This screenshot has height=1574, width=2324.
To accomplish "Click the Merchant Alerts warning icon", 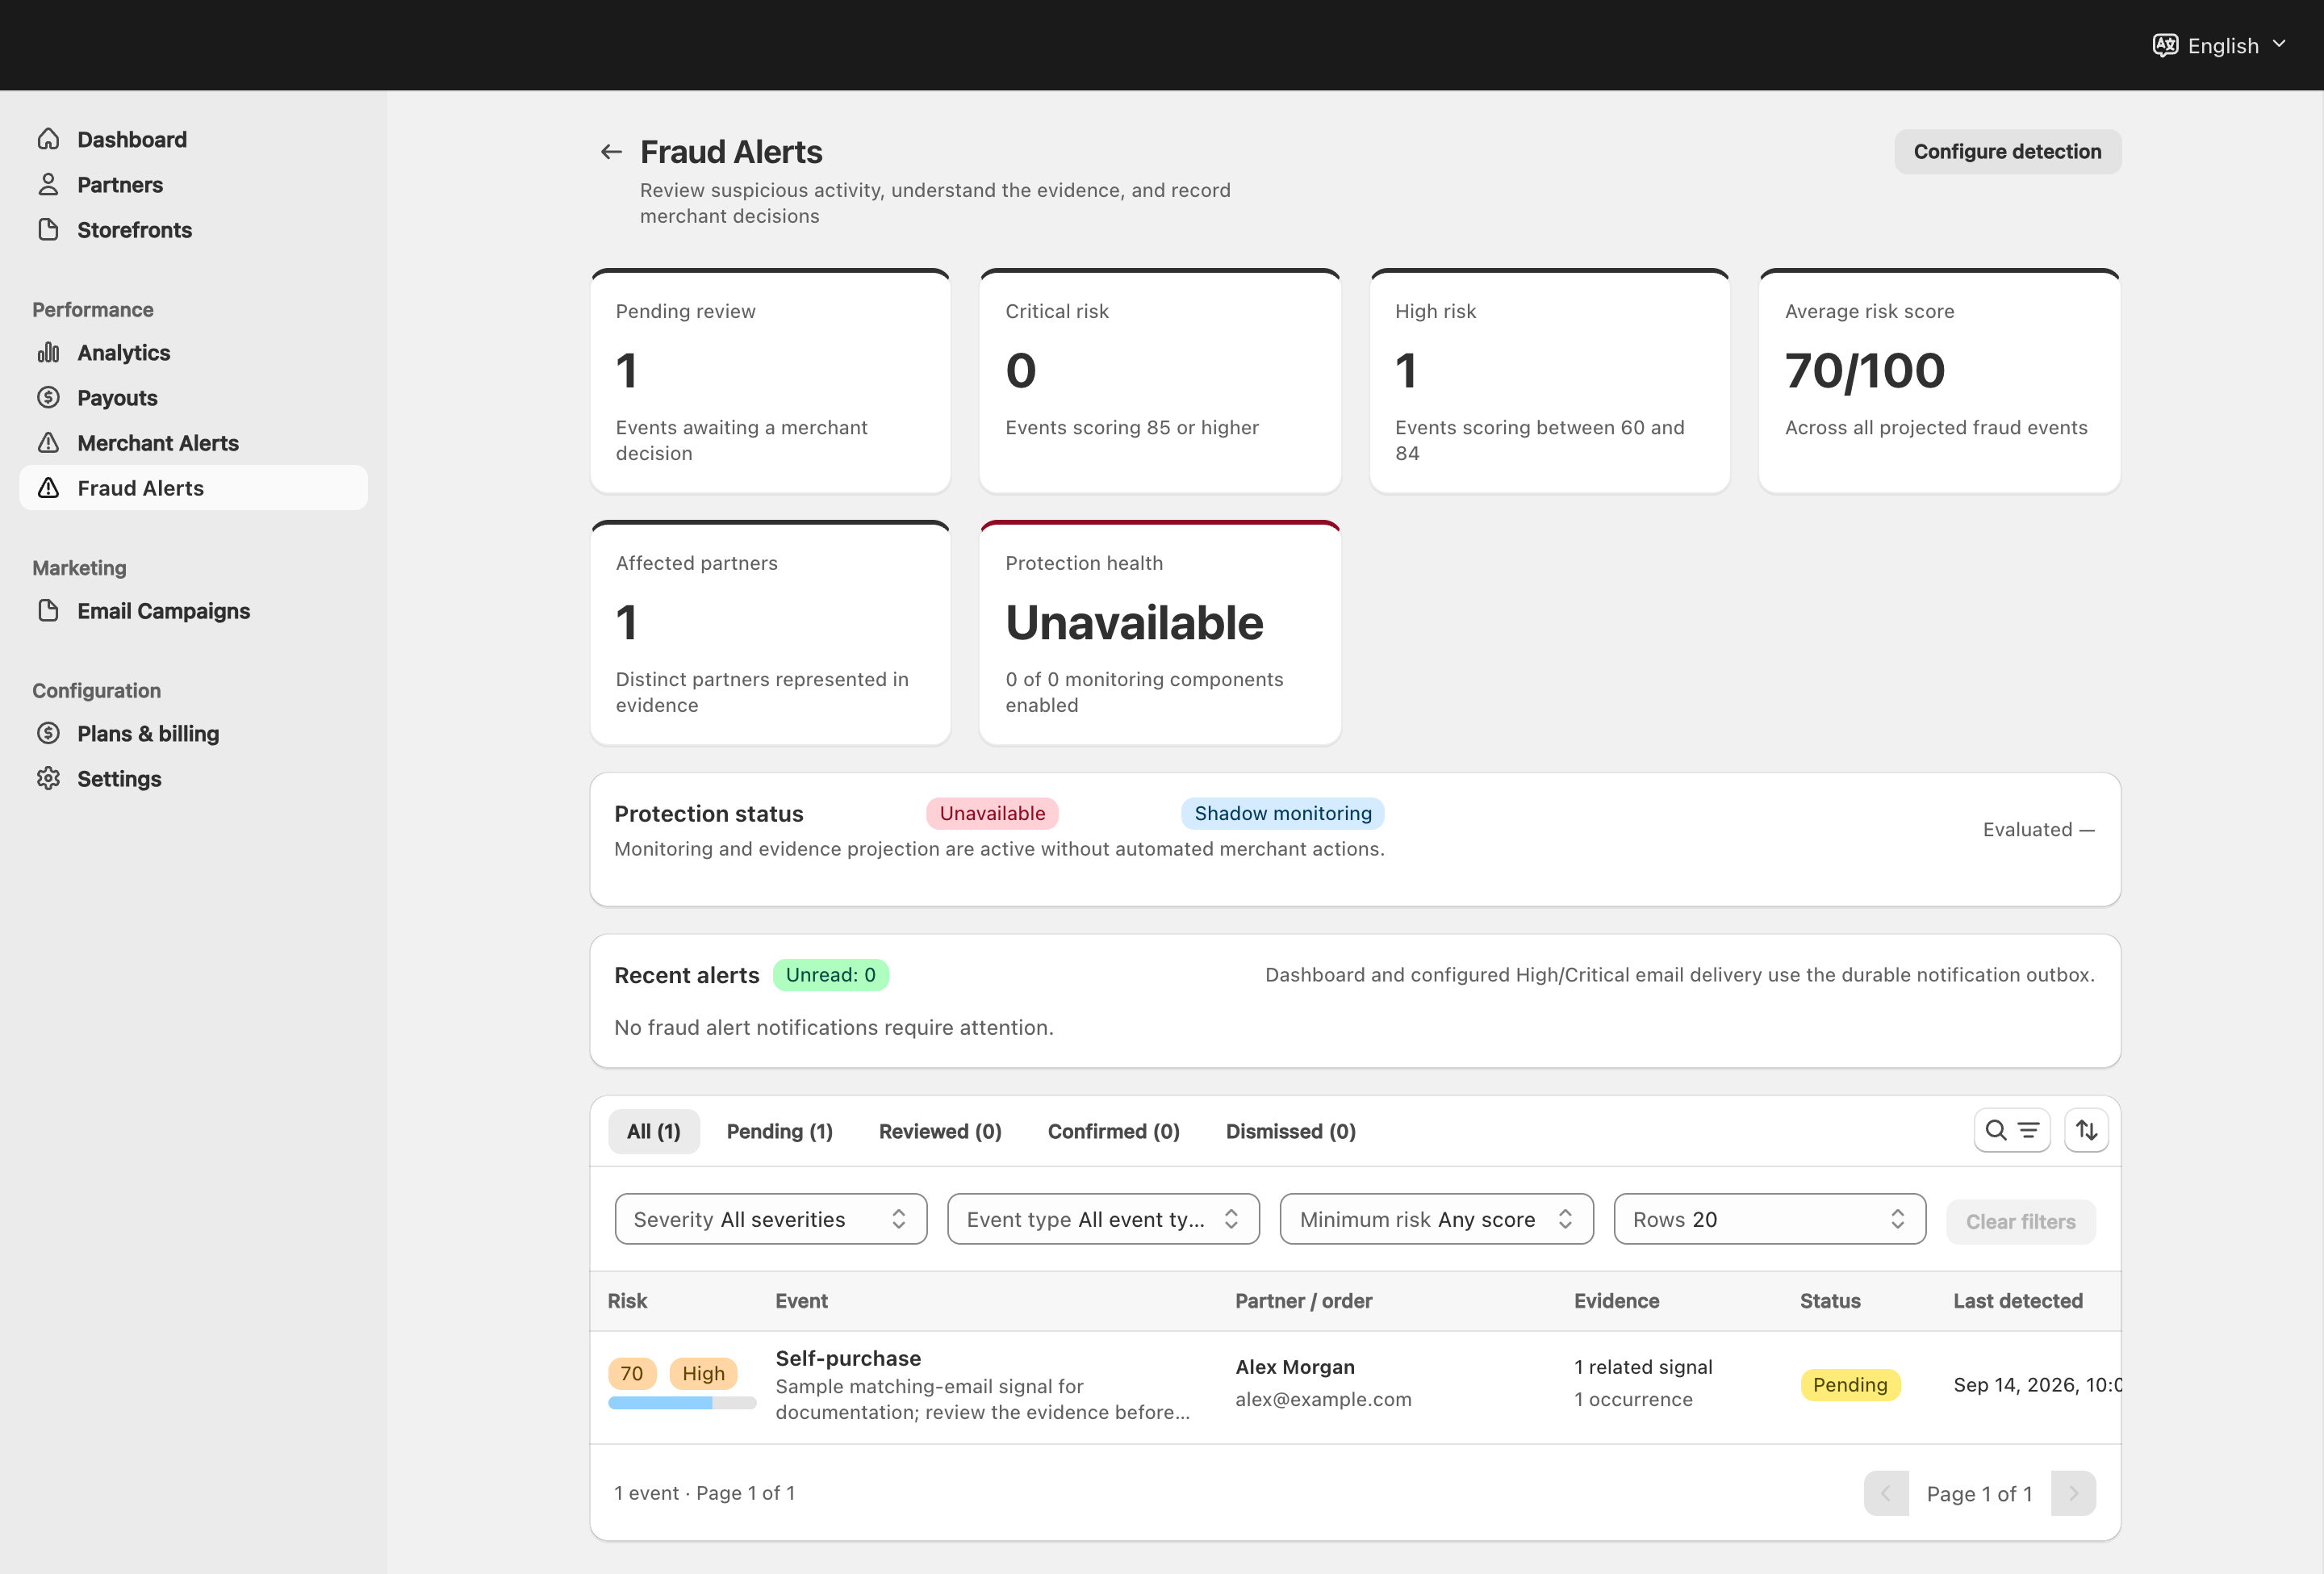I will tap(48, 442).
